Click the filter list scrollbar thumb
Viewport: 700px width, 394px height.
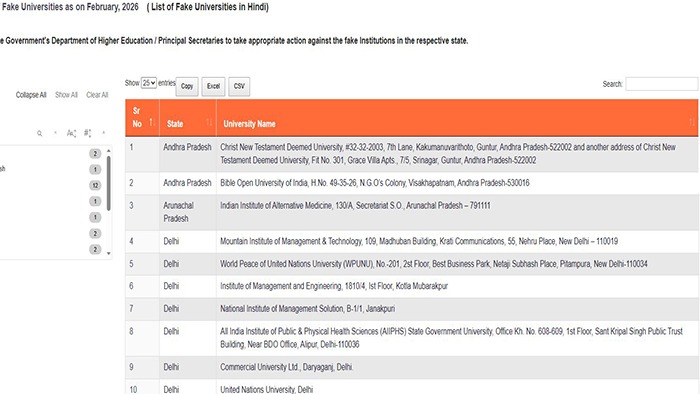tap(108, 183)
